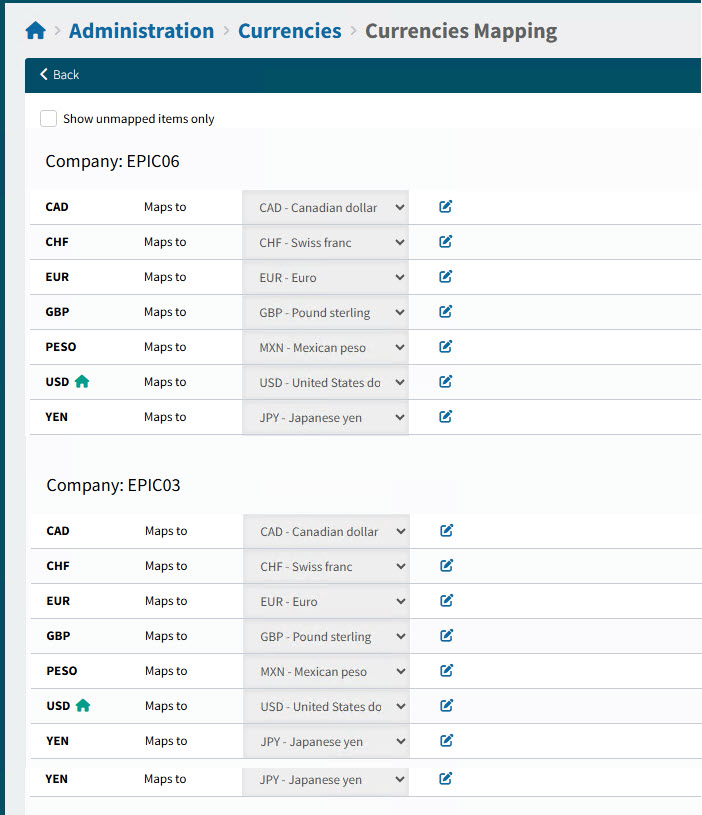Open JPY - Japanese yen dropdown in EPIC06
The width and height of the screenshot is (702, 815).
pos(325,418)
